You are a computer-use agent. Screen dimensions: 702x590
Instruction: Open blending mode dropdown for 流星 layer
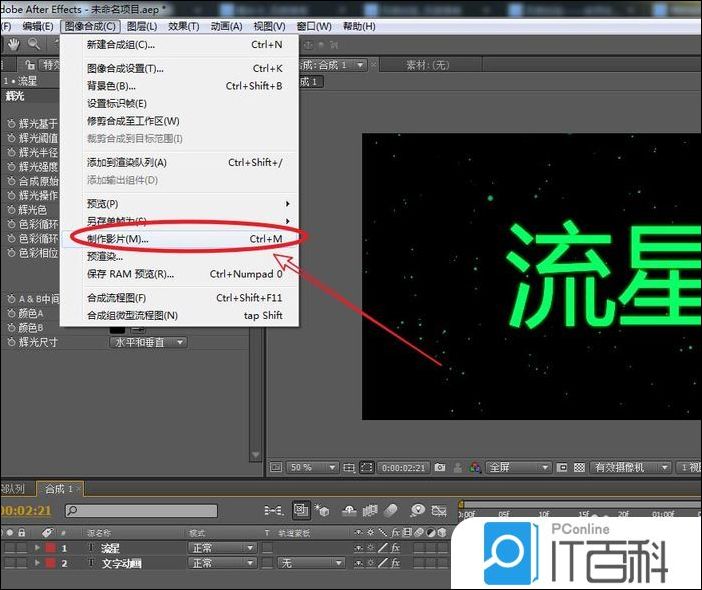[x=222, y=547]
